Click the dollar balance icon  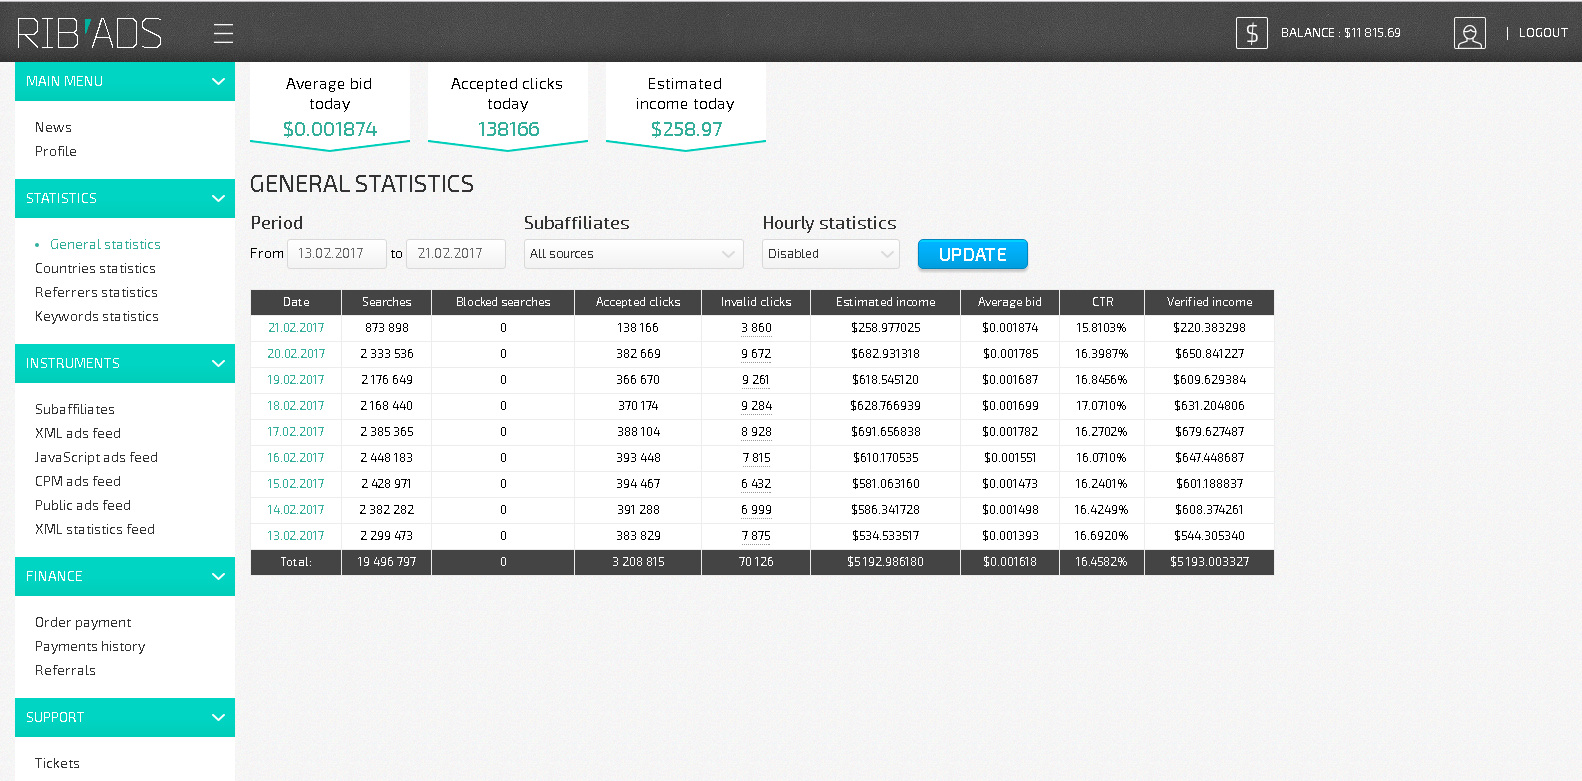(x=1251, y=33)
